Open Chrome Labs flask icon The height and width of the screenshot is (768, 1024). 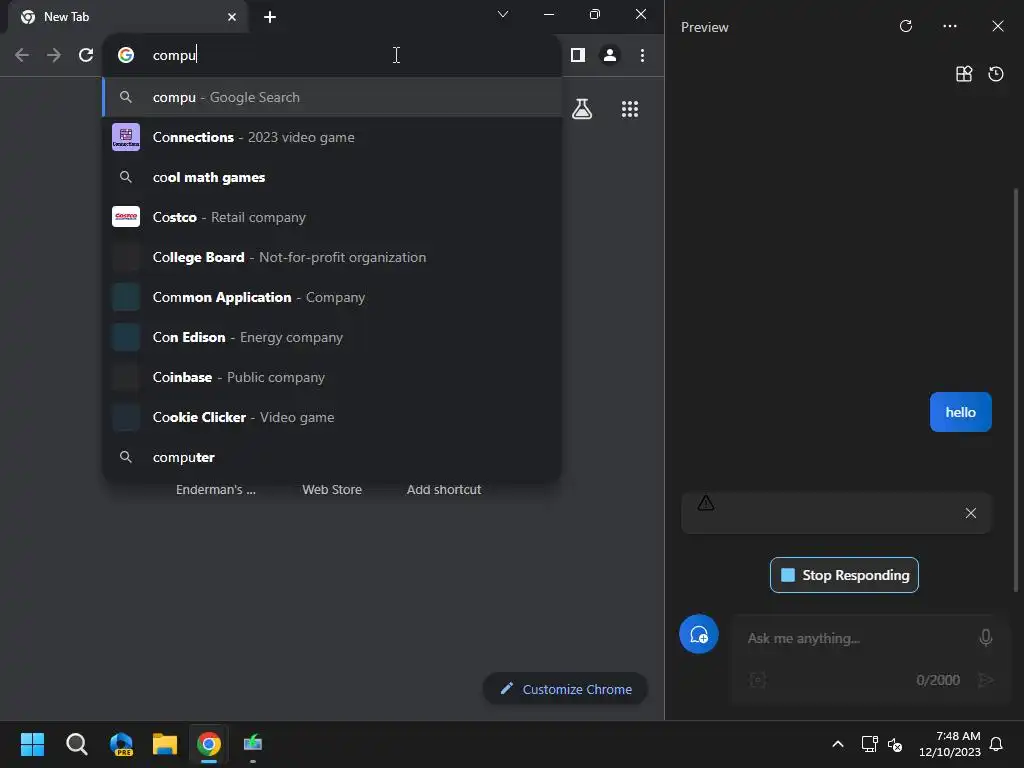coord(582,109)
